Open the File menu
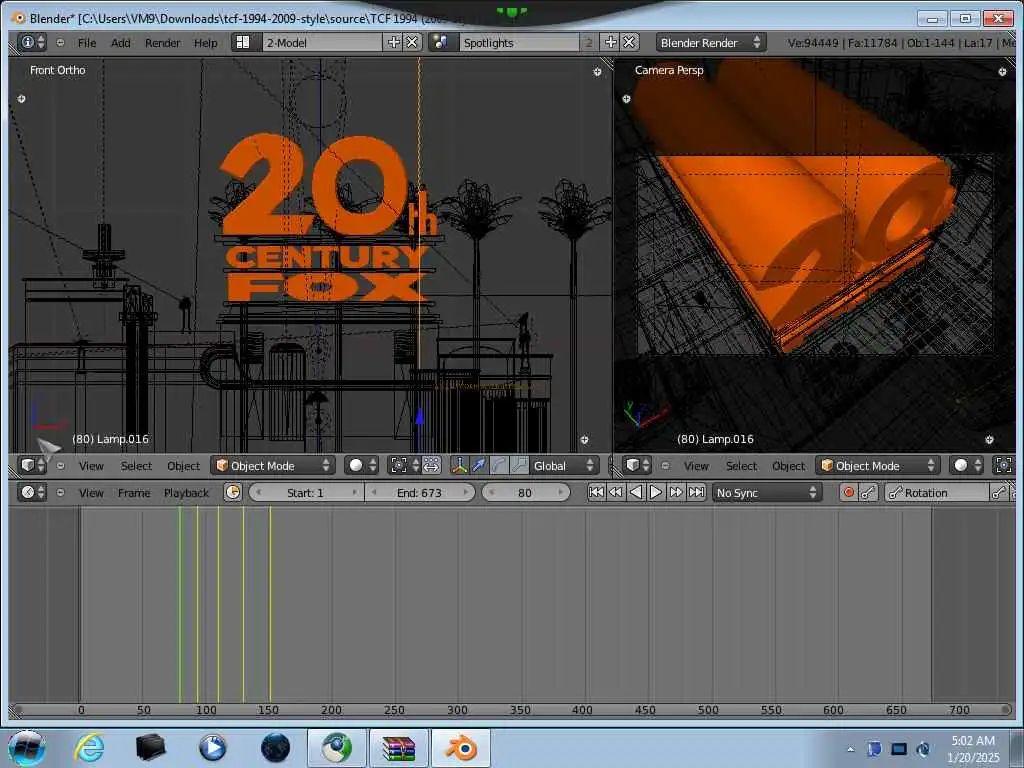 coord(87,43)
